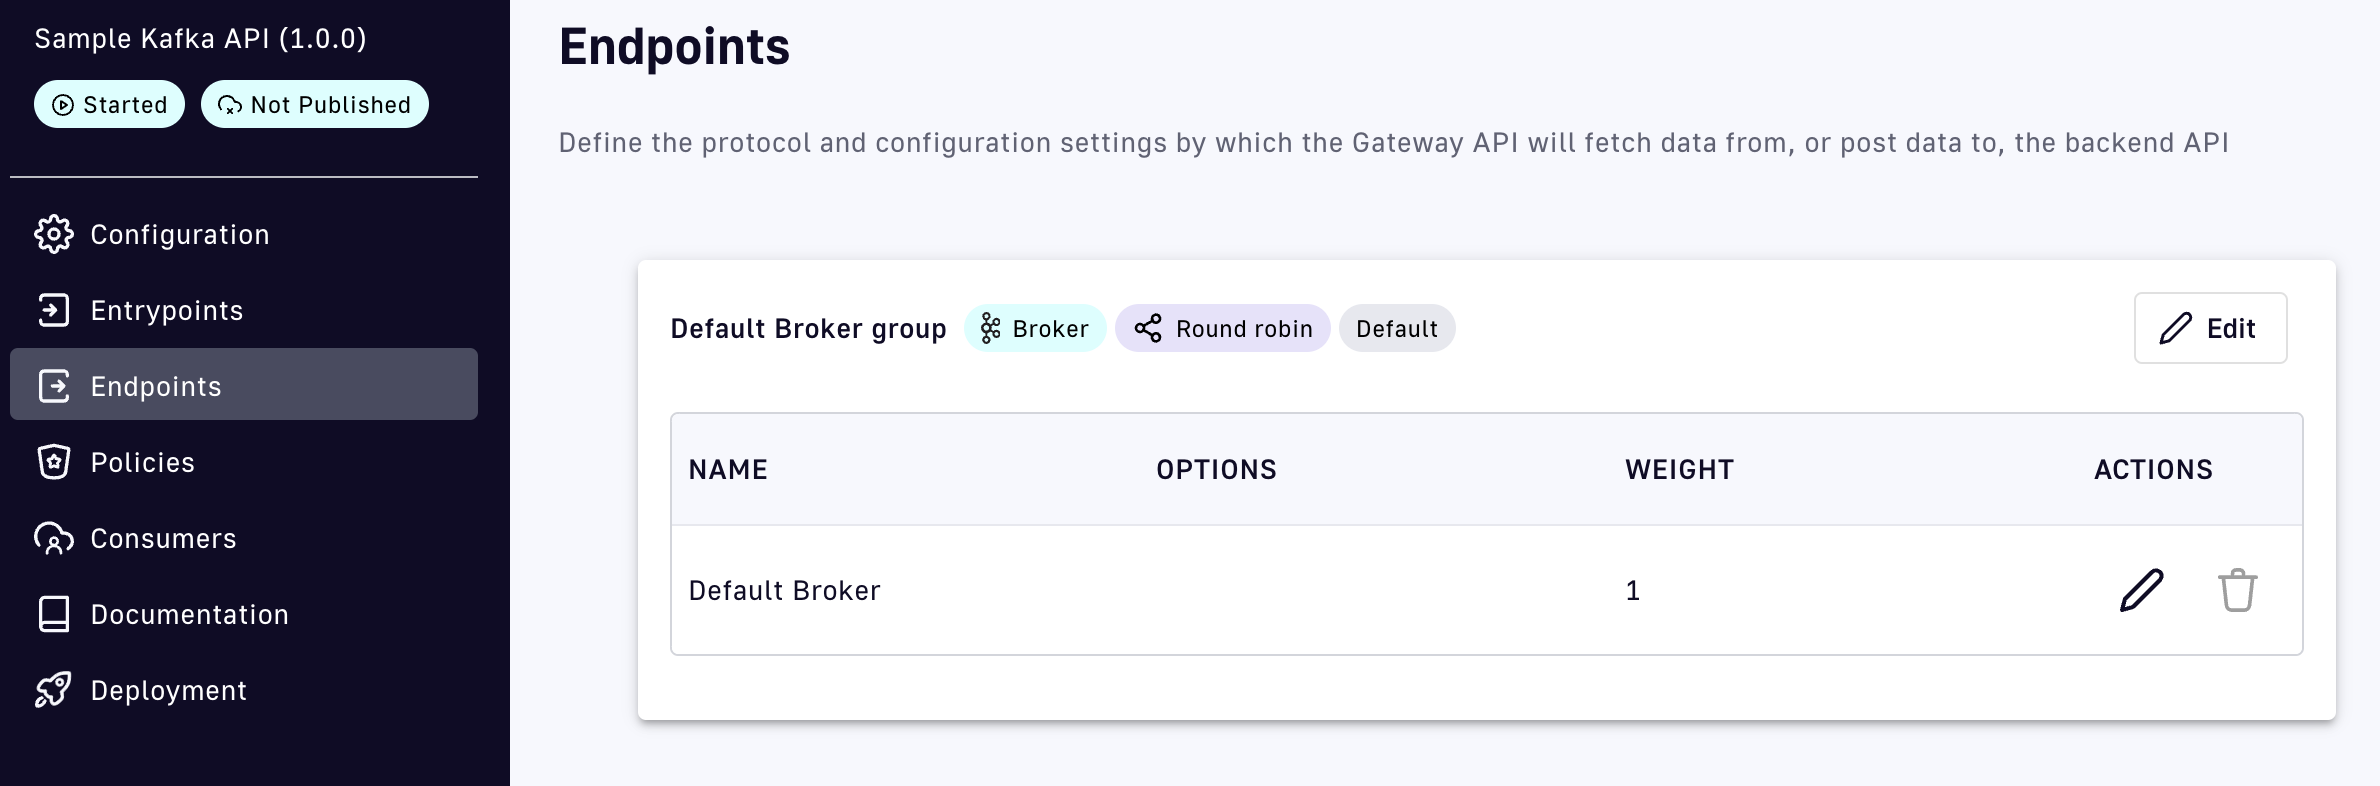Screen dimensions: 2380x786
Task: Click the Documentation book icon
Action: [54, 614]
